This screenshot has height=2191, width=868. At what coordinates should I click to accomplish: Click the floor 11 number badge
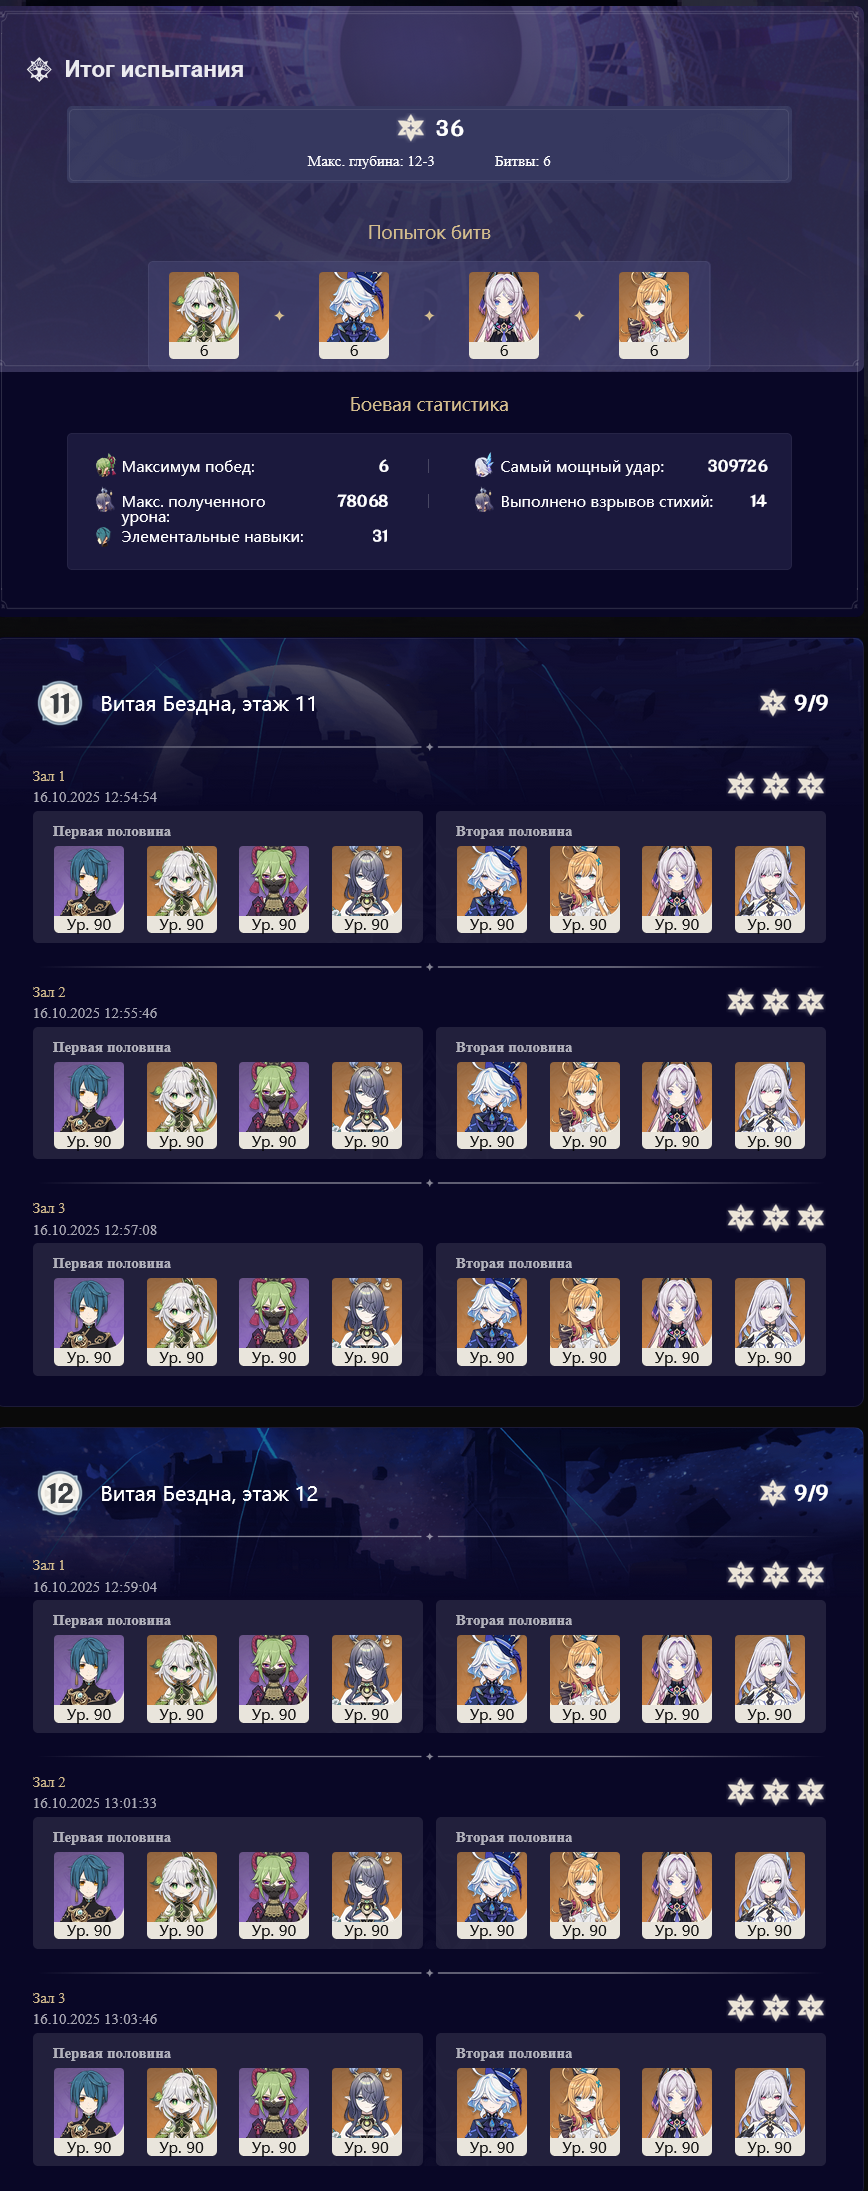pos(60,703)
